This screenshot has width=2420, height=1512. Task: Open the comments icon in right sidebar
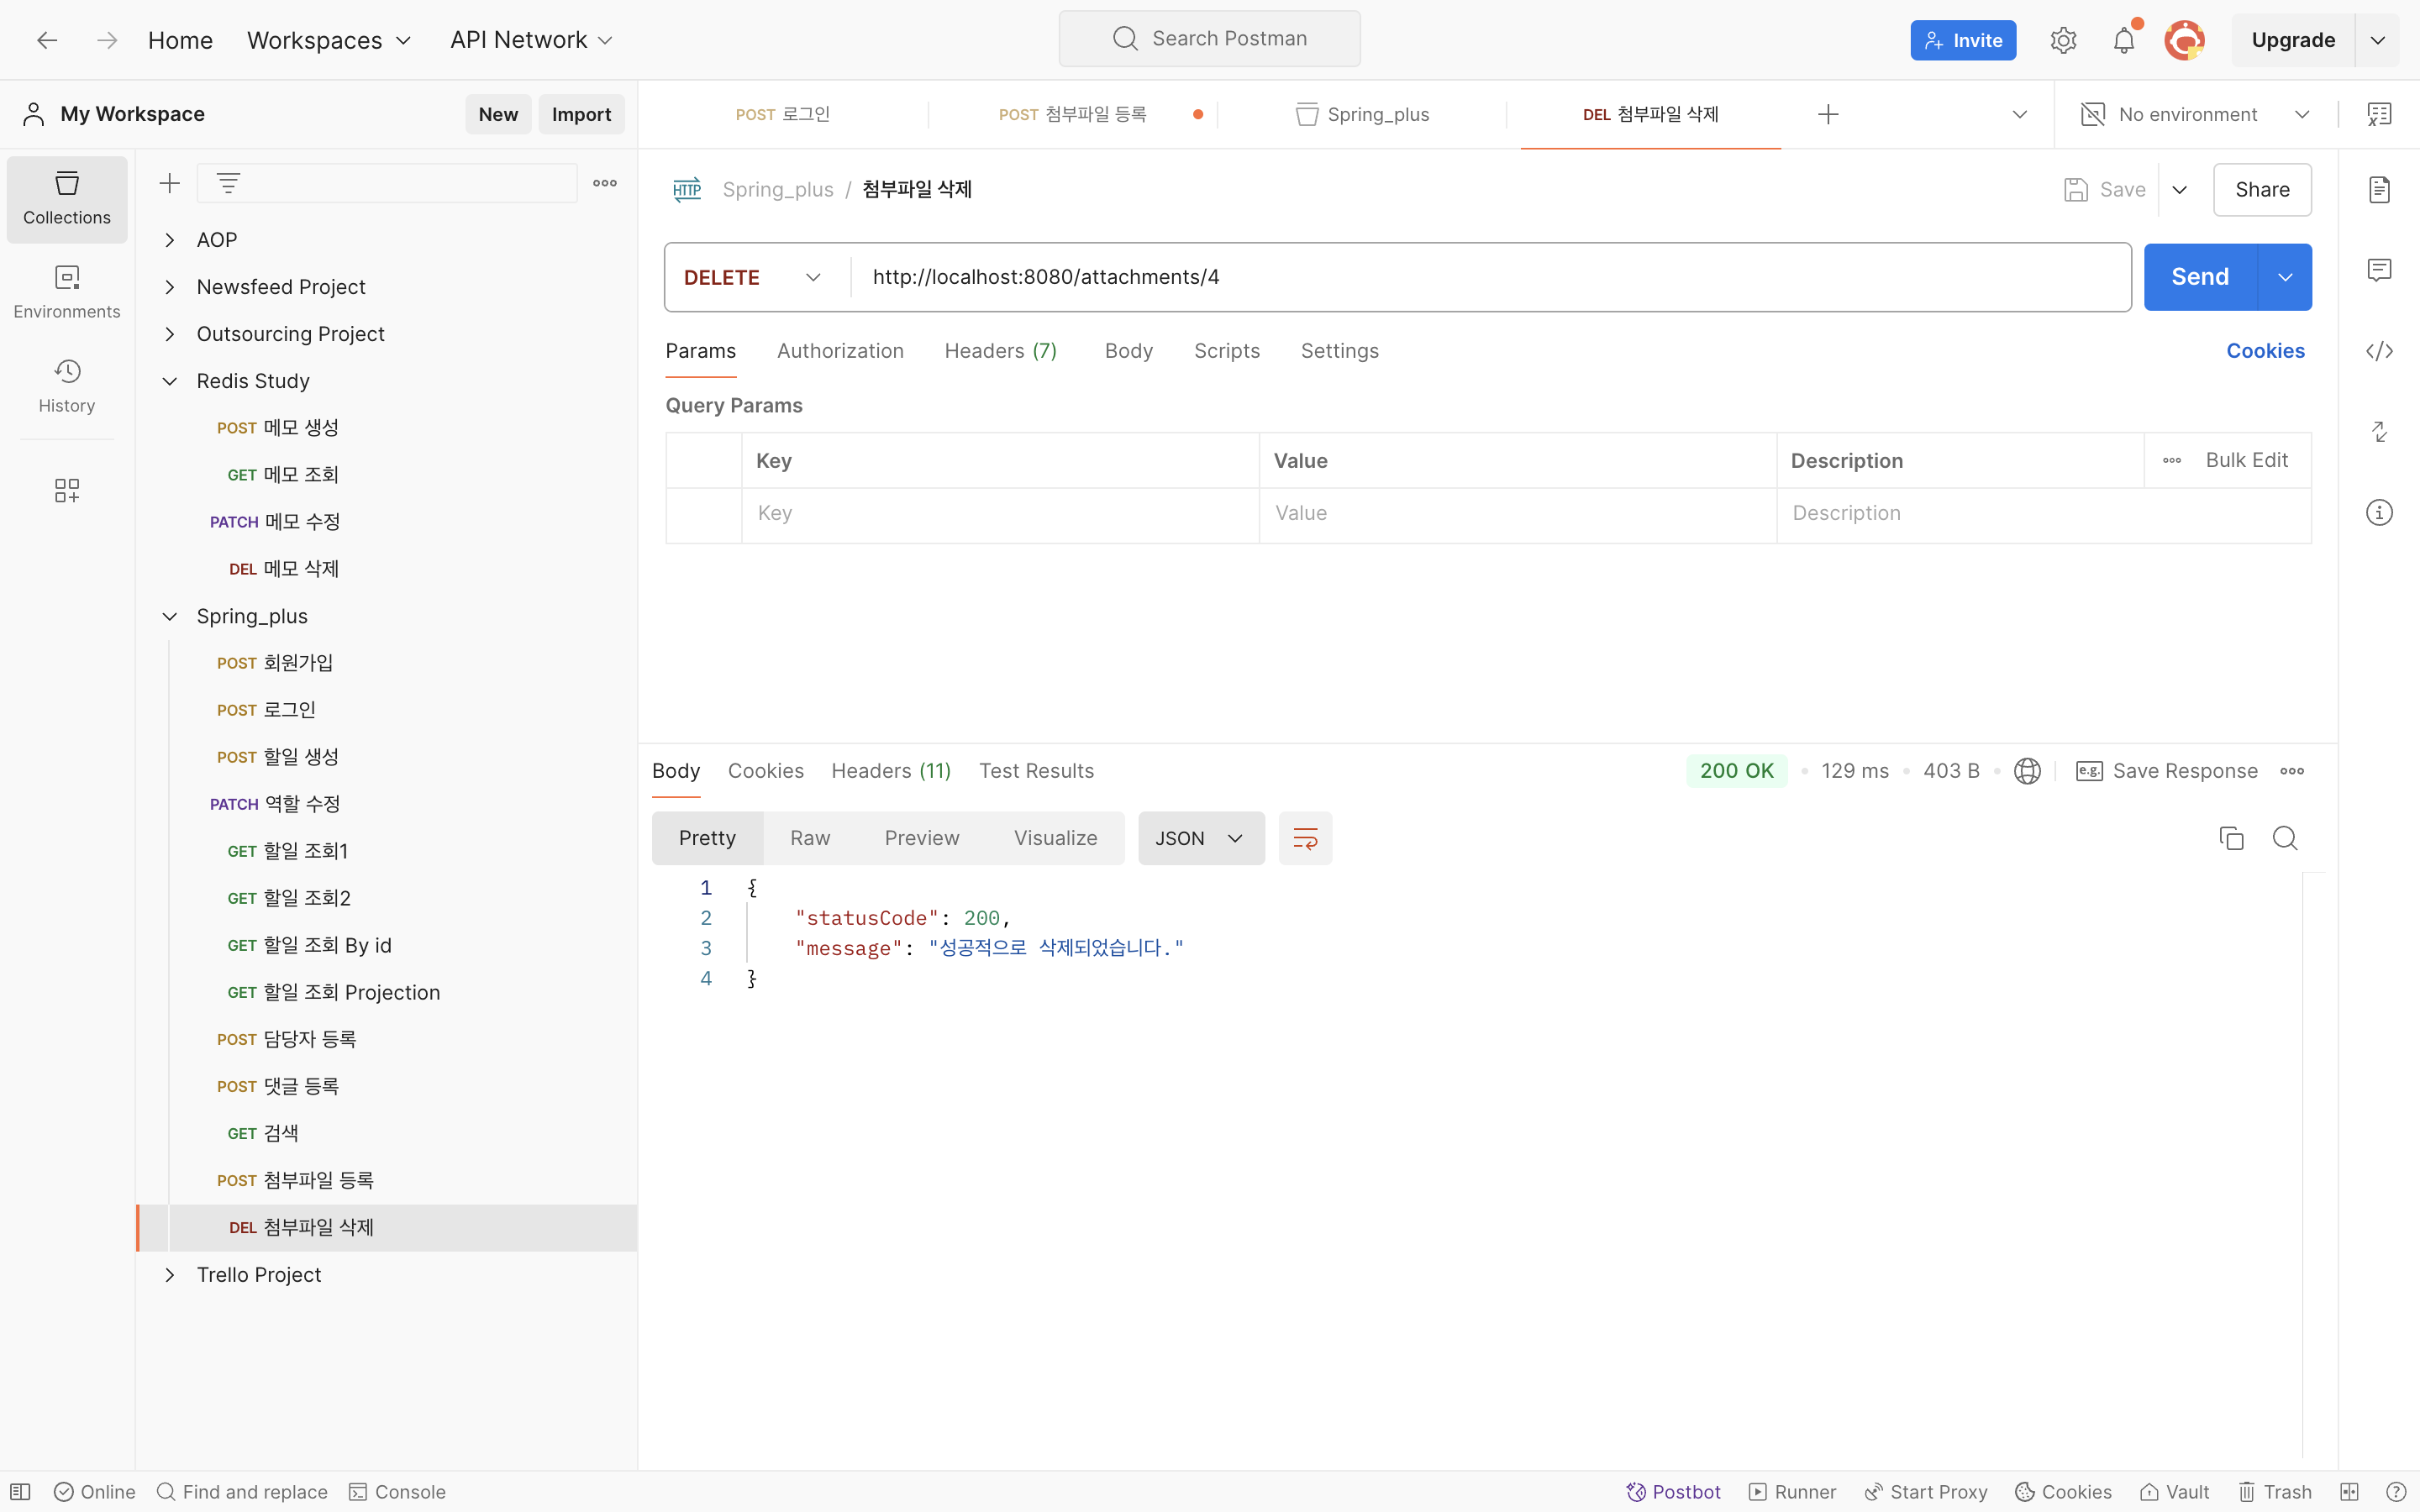[2379, 270]
